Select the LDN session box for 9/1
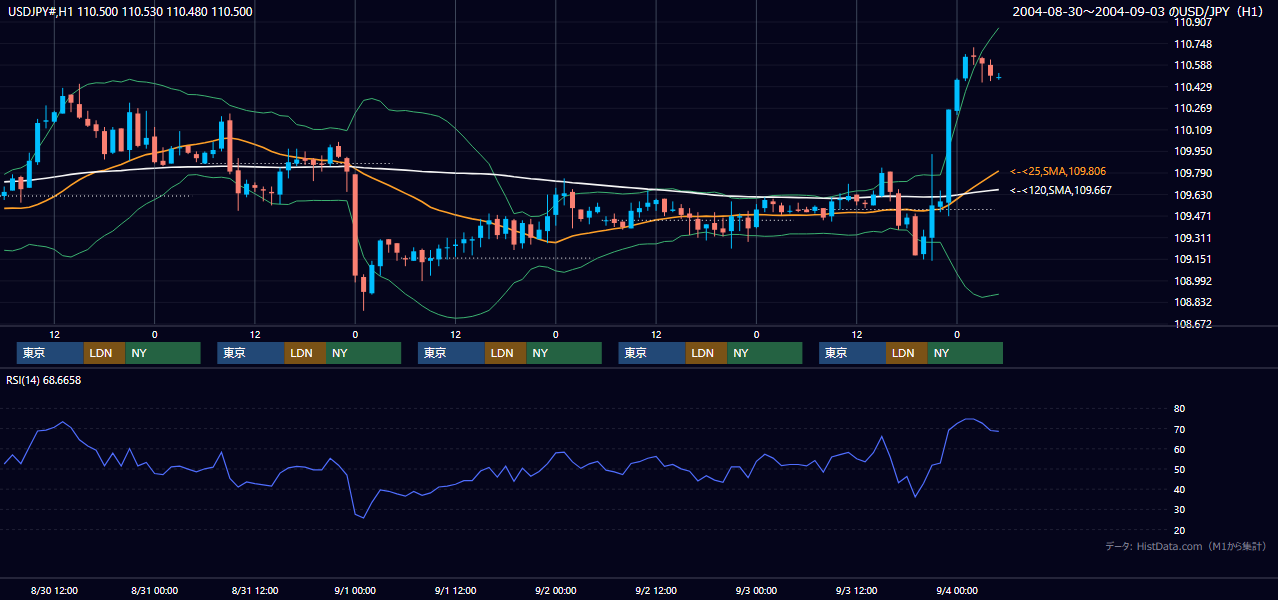Screen dimensions: 1278x600 (505, 353)
